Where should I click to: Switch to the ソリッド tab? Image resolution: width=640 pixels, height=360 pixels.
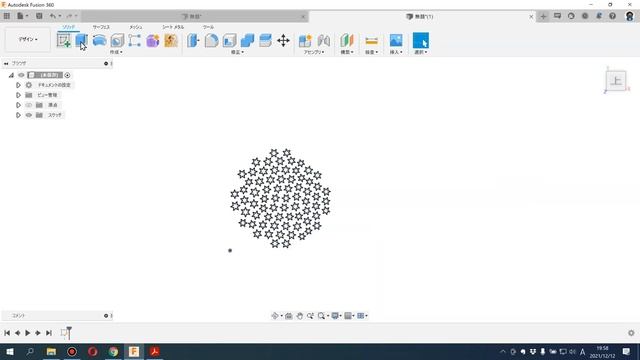pyautogui.click(x=69, y=27)
